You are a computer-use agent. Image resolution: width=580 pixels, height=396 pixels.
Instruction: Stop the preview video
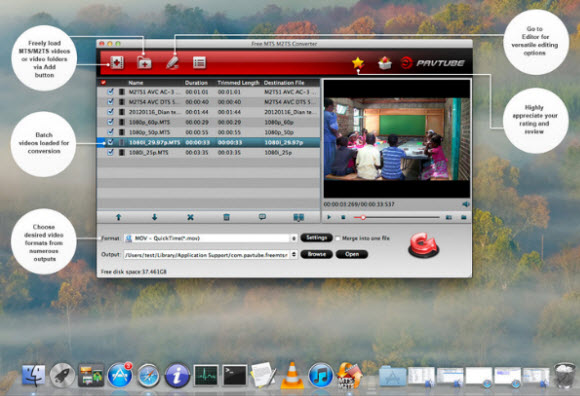(343, 217)
